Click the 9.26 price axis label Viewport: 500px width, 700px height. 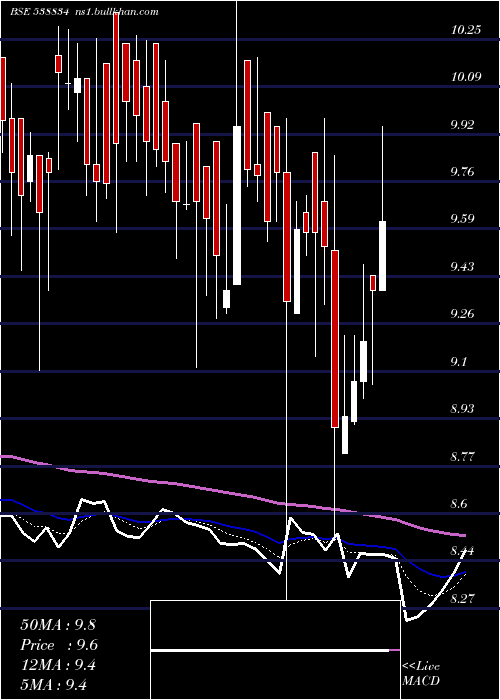click(x=462, y=314)
